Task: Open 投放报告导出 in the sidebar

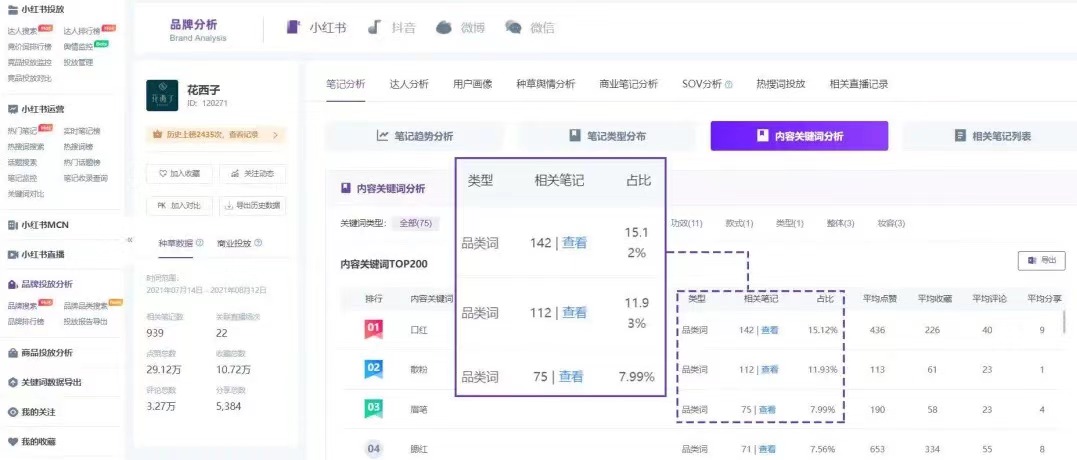Action: point(86,321)
